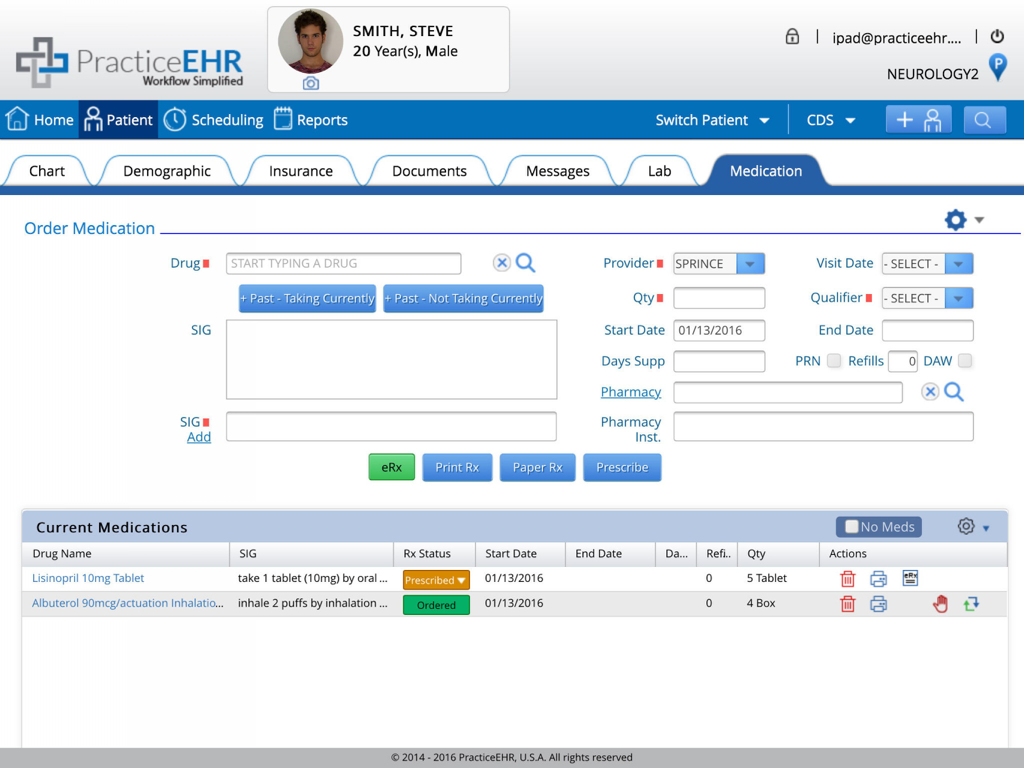Open the Prescribed status dropdown for Lisinopril
The image size is (1024, 768).
pyautogui.click(x=436, y=578)
